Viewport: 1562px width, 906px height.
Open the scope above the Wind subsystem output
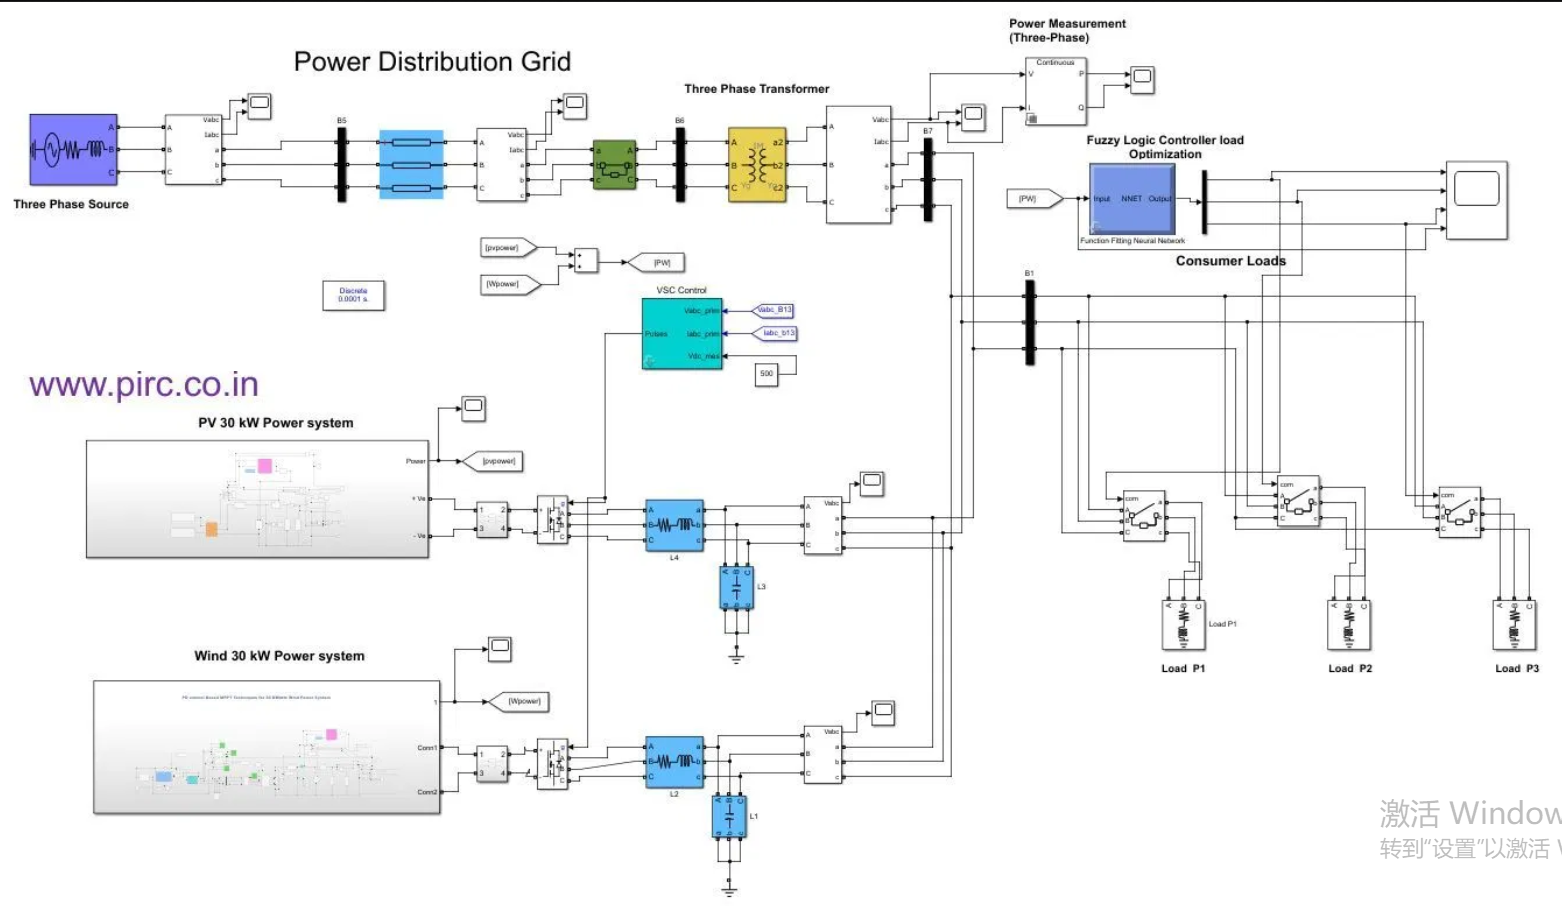click(x=500, y=648)
